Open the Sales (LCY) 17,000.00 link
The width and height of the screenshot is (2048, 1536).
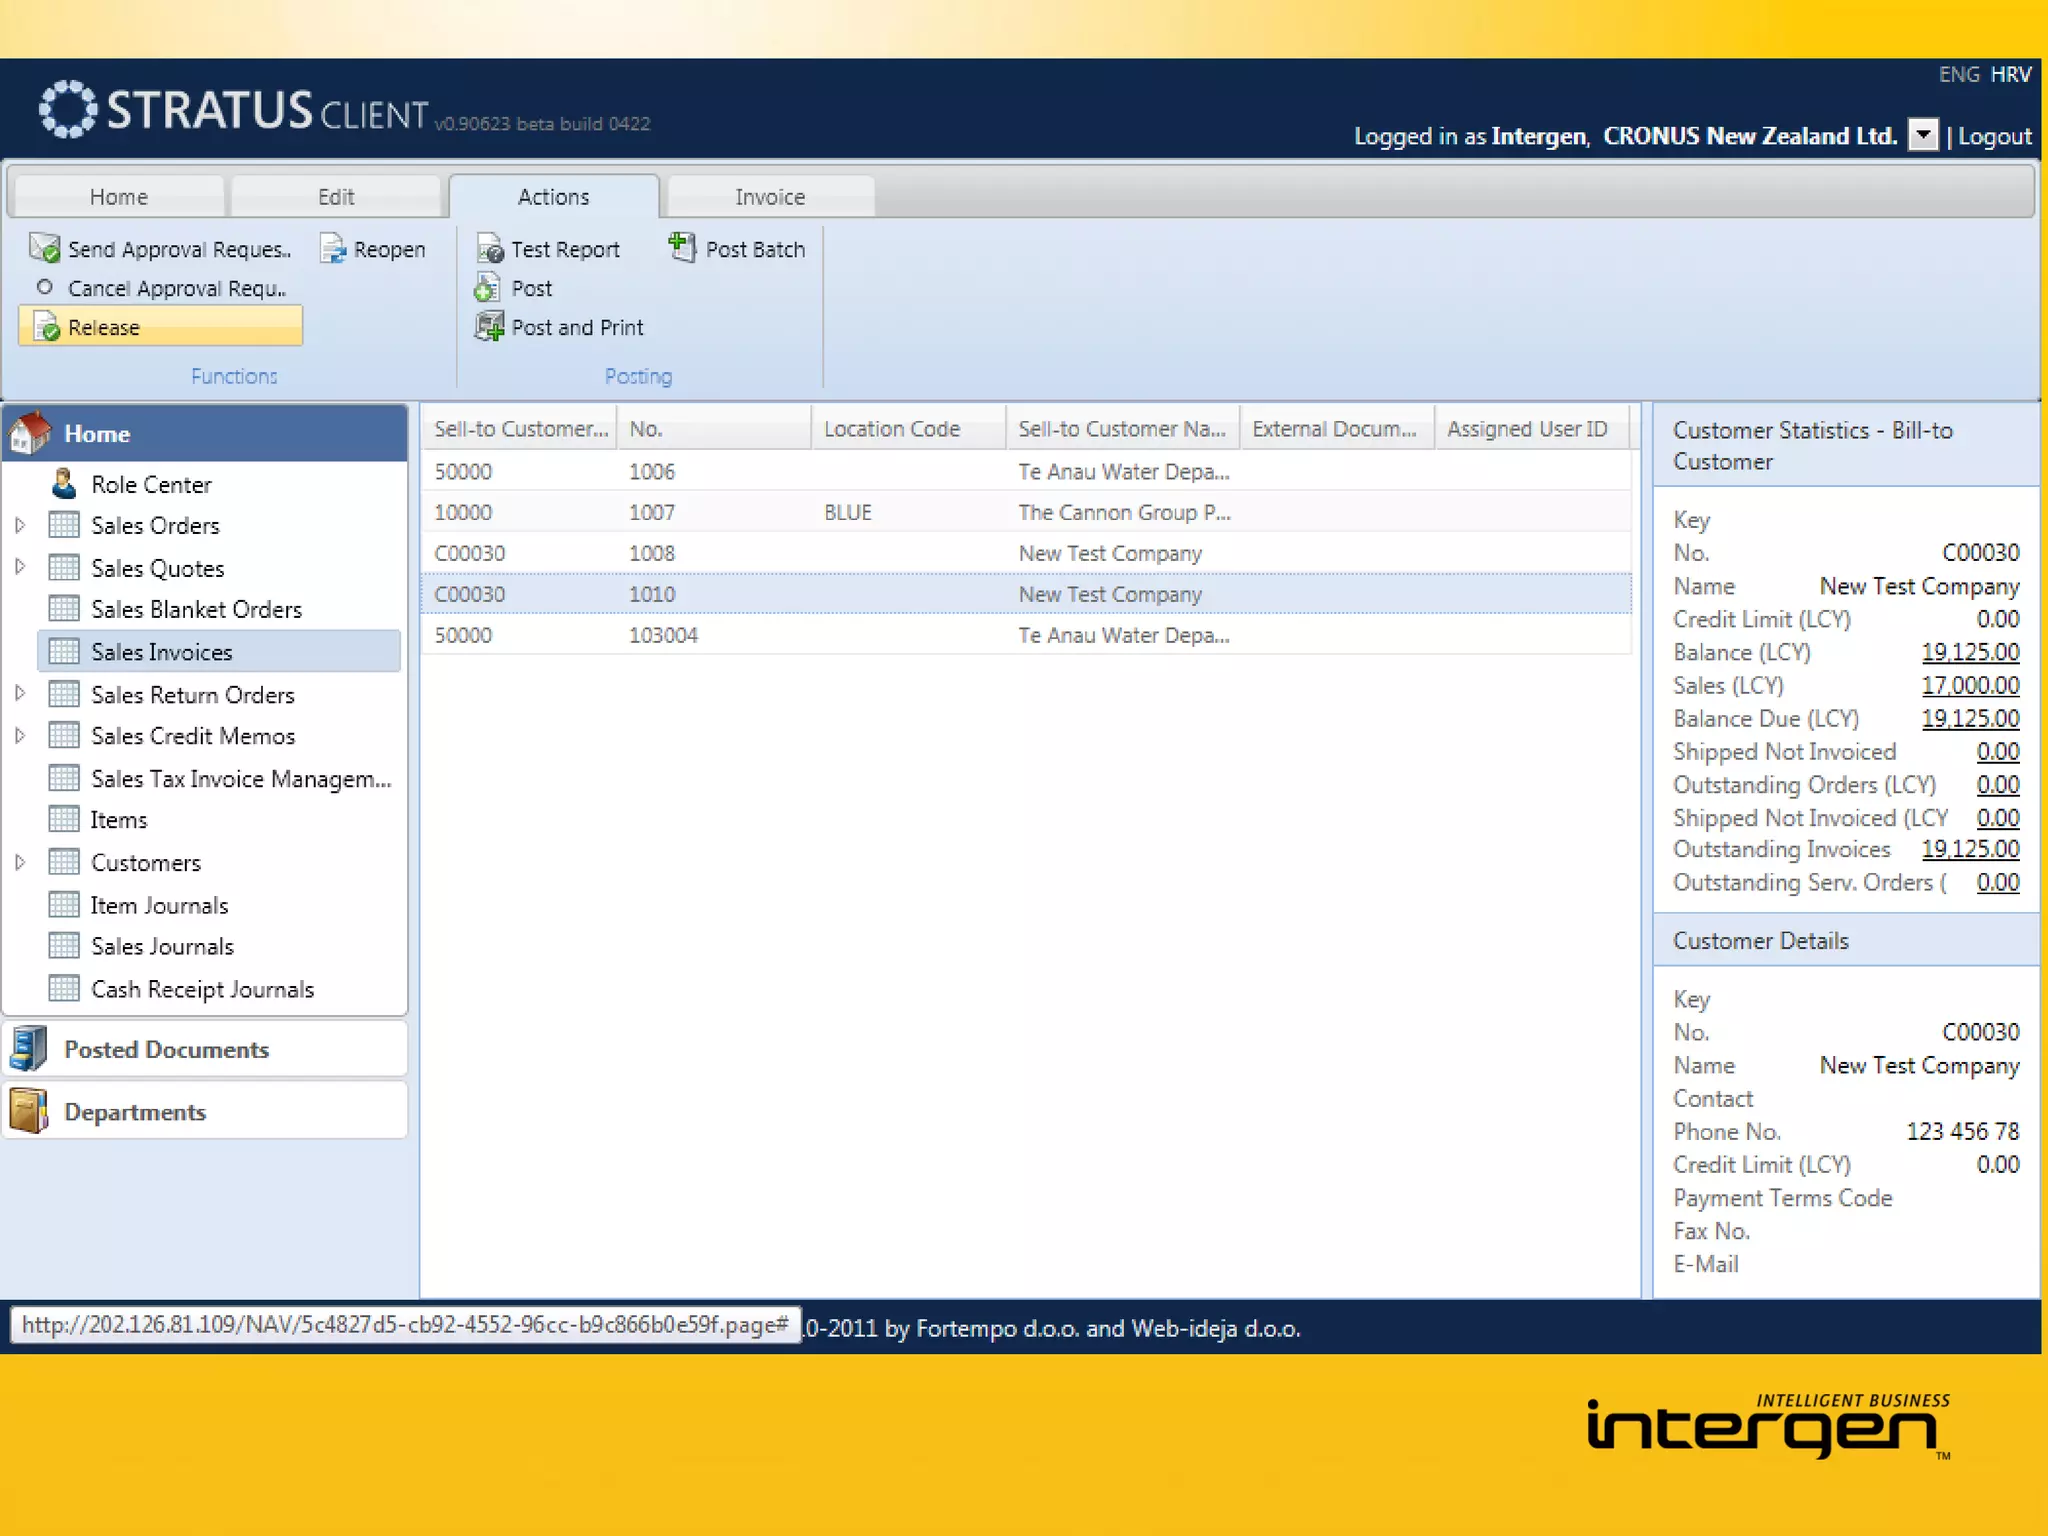click(x=1970, y=686)
